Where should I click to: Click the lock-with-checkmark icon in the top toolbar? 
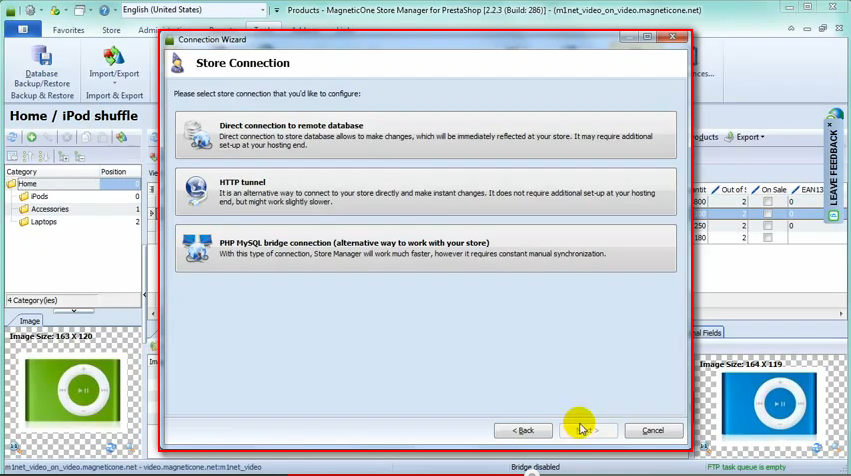tap(54, 10)
